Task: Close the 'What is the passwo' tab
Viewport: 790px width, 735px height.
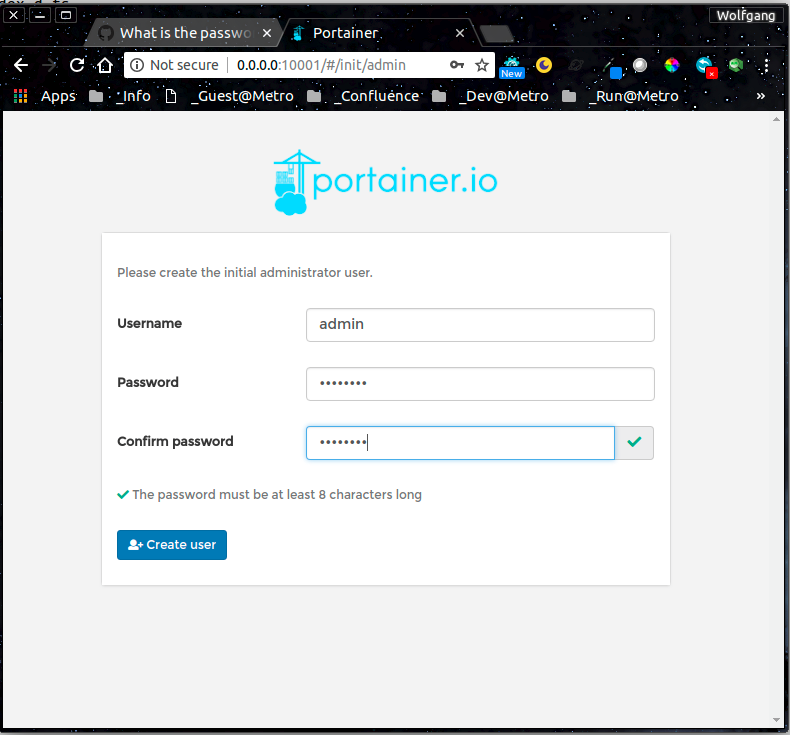Action: 267,33
